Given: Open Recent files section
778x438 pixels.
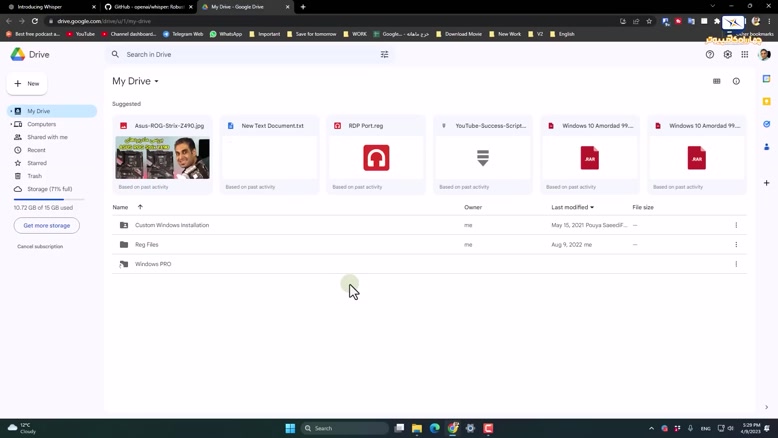Looking at the screenshot, I should (36, 150).
